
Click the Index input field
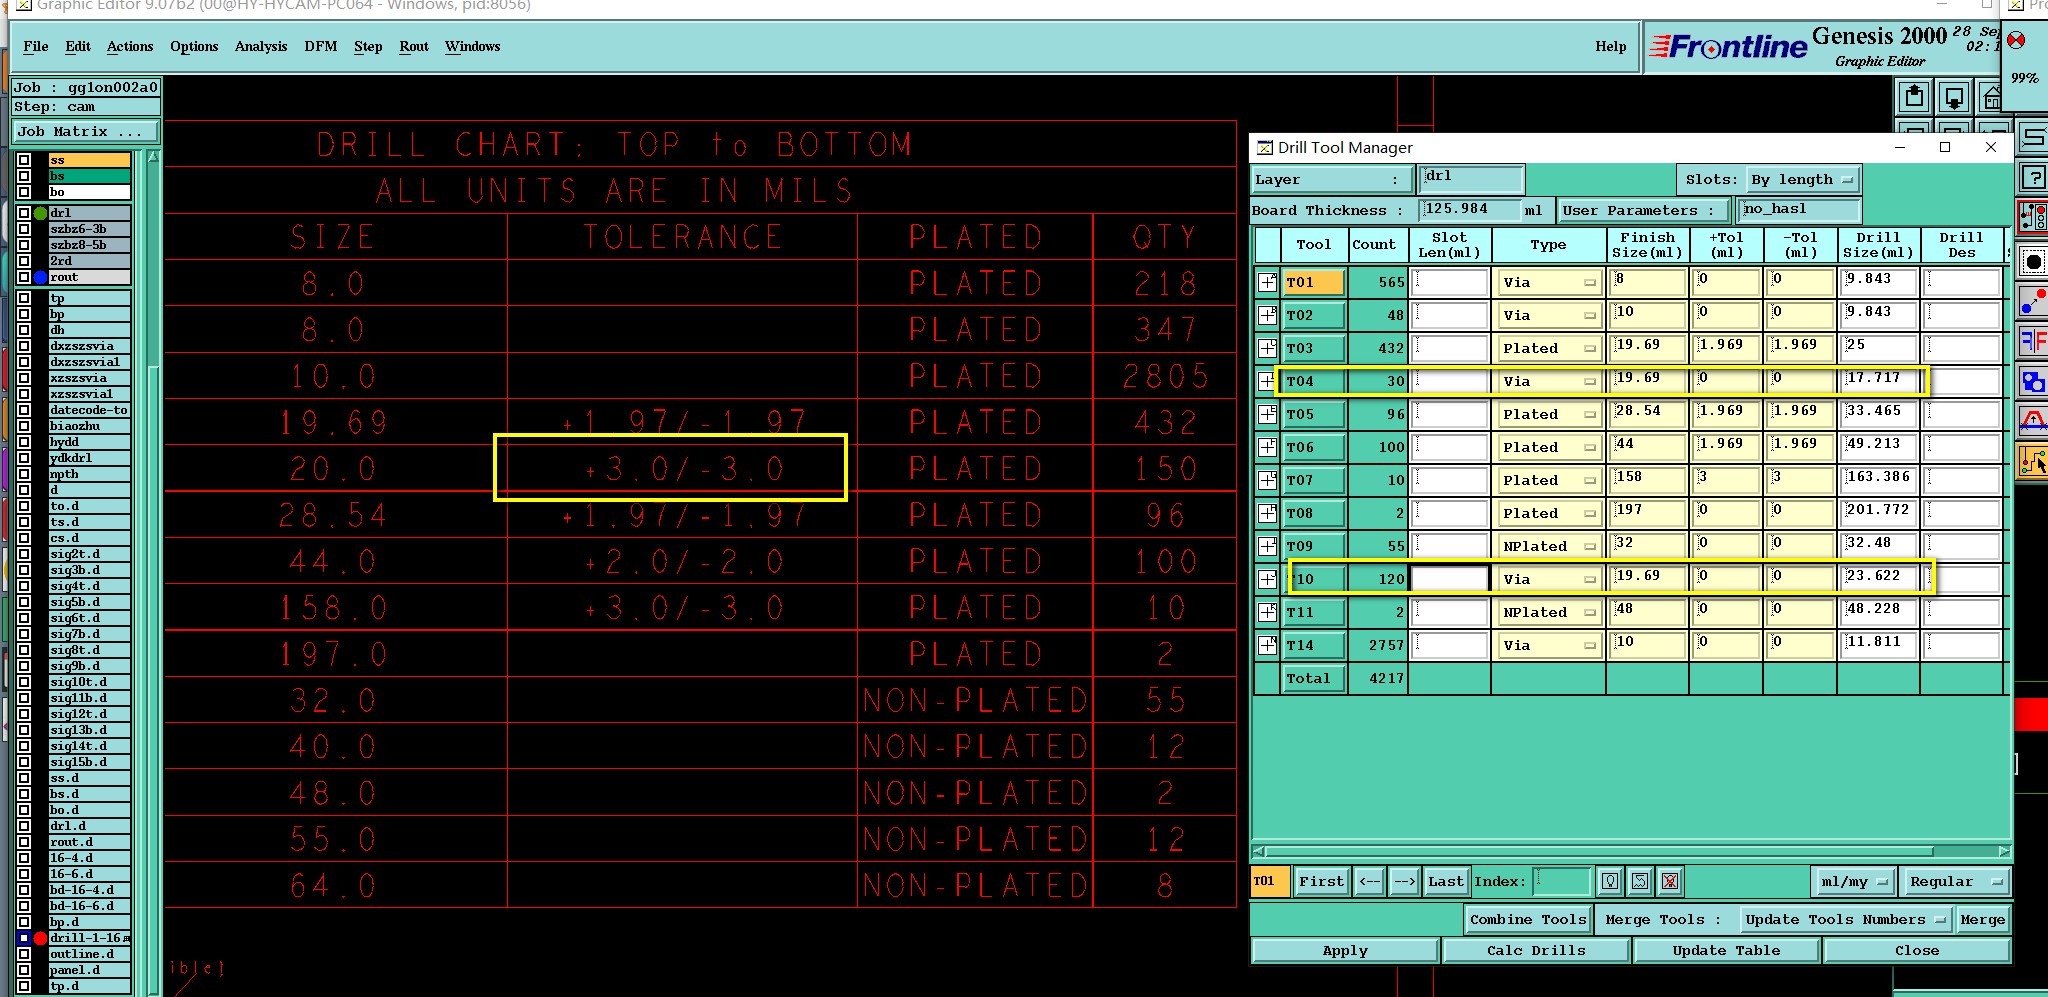[x=1561, y=881]
